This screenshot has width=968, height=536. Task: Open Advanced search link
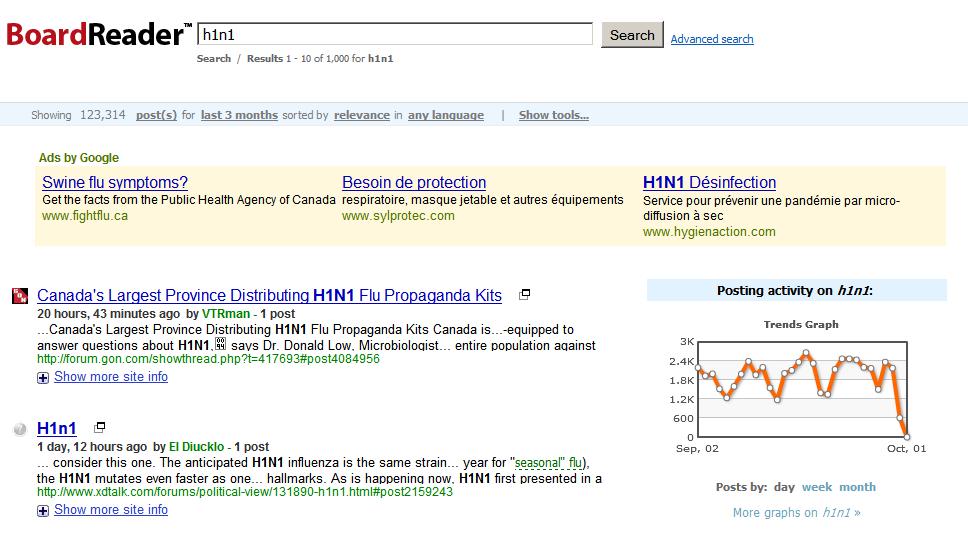tap(712, 39)
